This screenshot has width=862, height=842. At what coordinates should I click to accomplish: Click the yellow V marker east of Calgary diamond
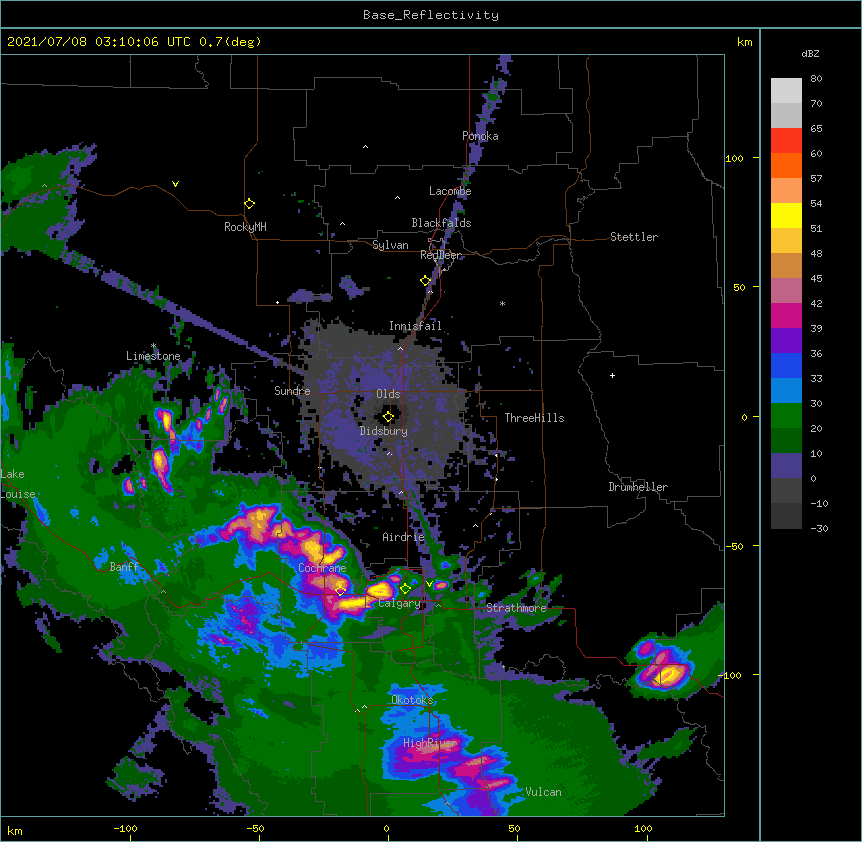coord(429,584)
